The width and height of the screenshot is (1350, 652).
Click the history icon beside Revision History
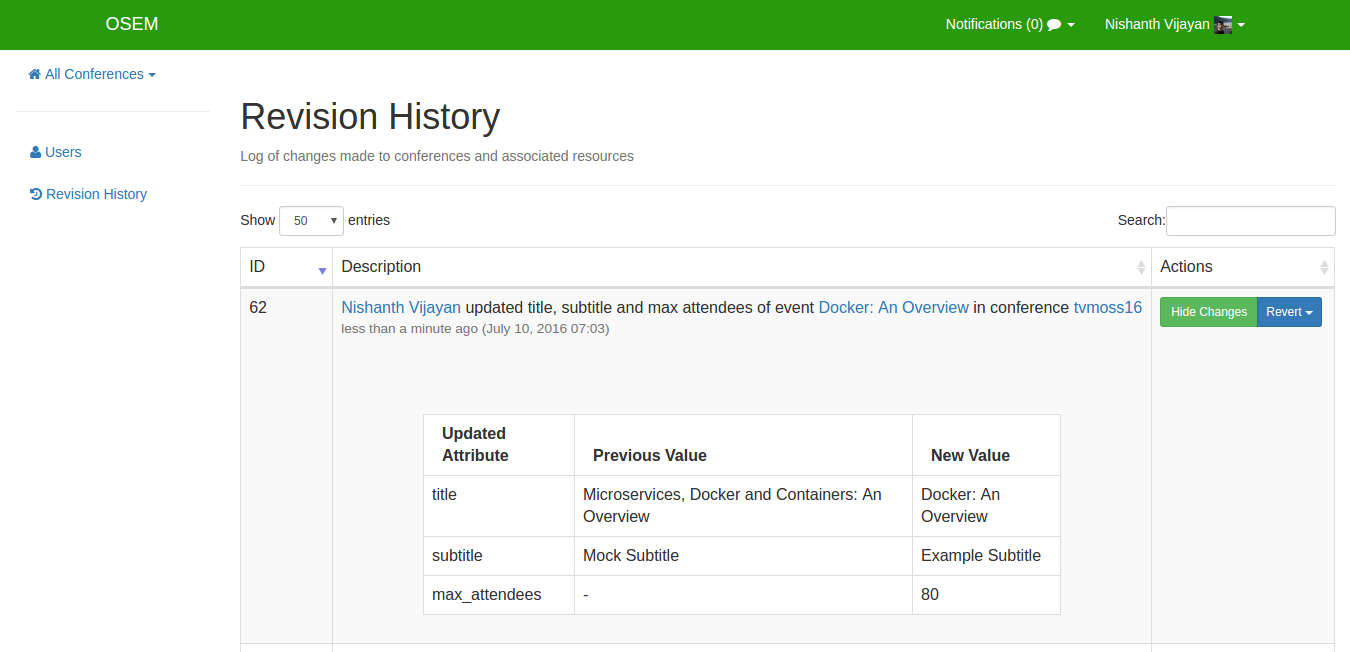(36, 194)
